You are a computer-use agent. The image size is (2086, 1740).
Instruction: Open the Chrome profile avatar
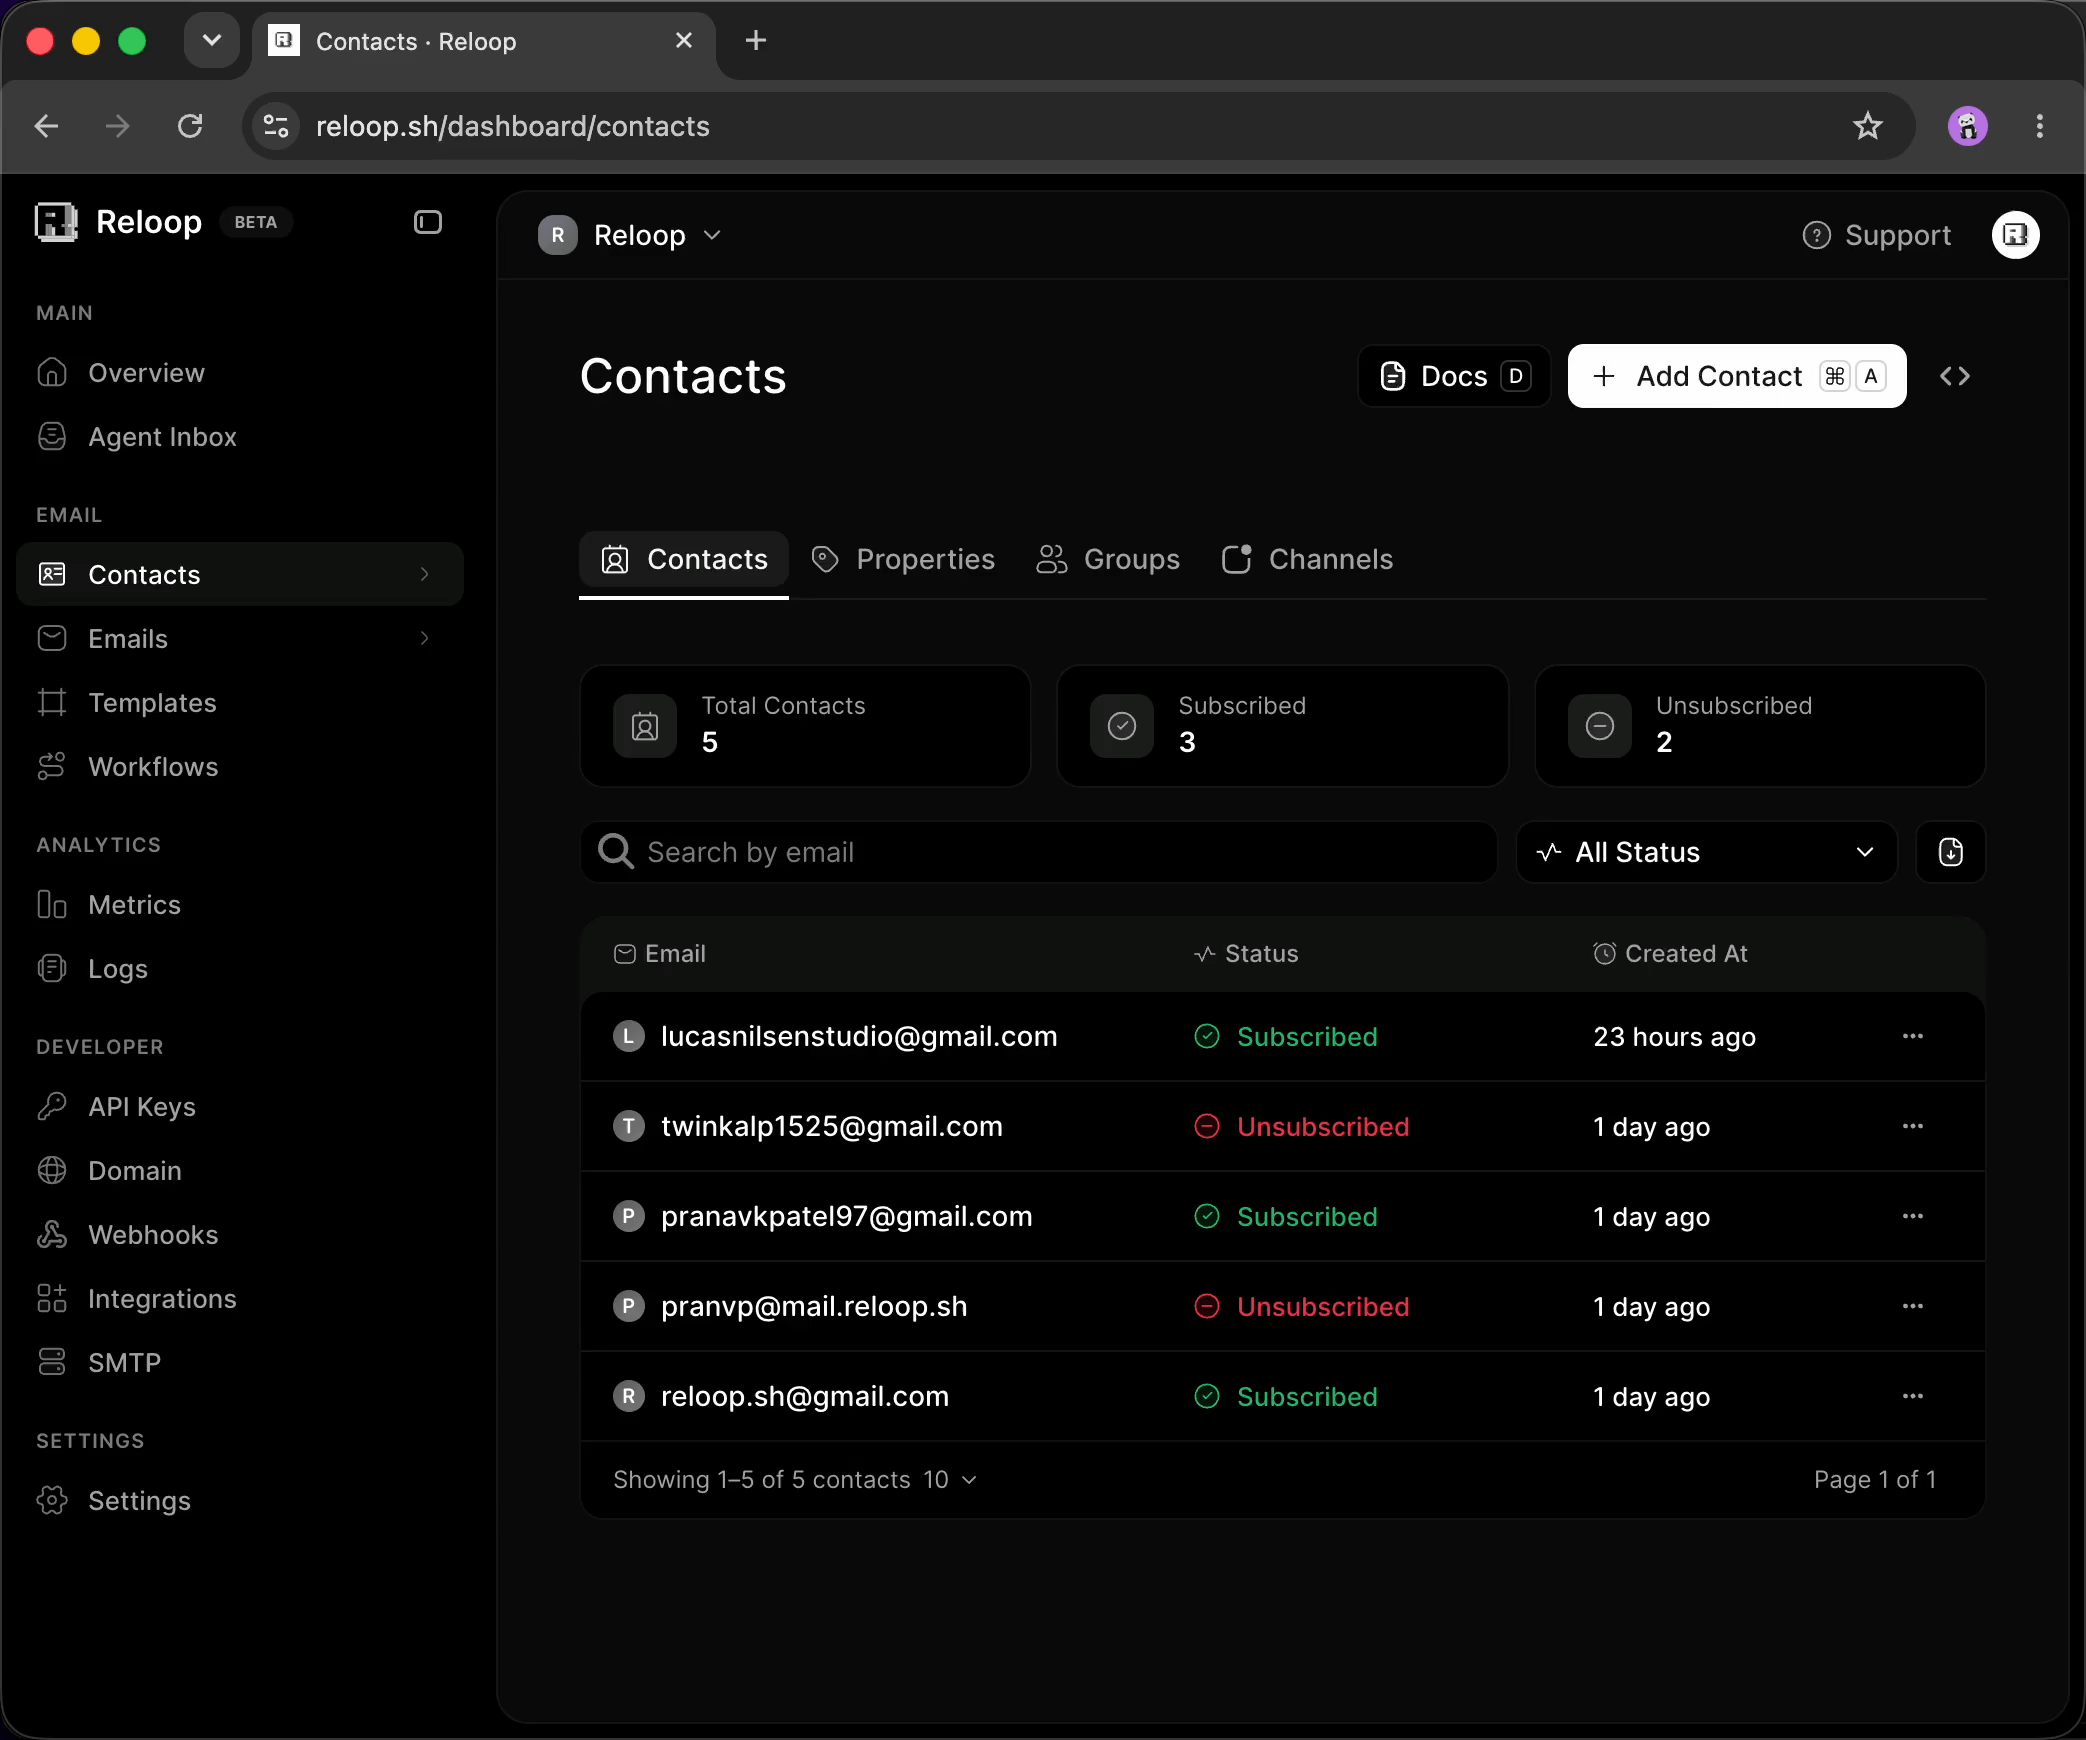[1967, 126]
